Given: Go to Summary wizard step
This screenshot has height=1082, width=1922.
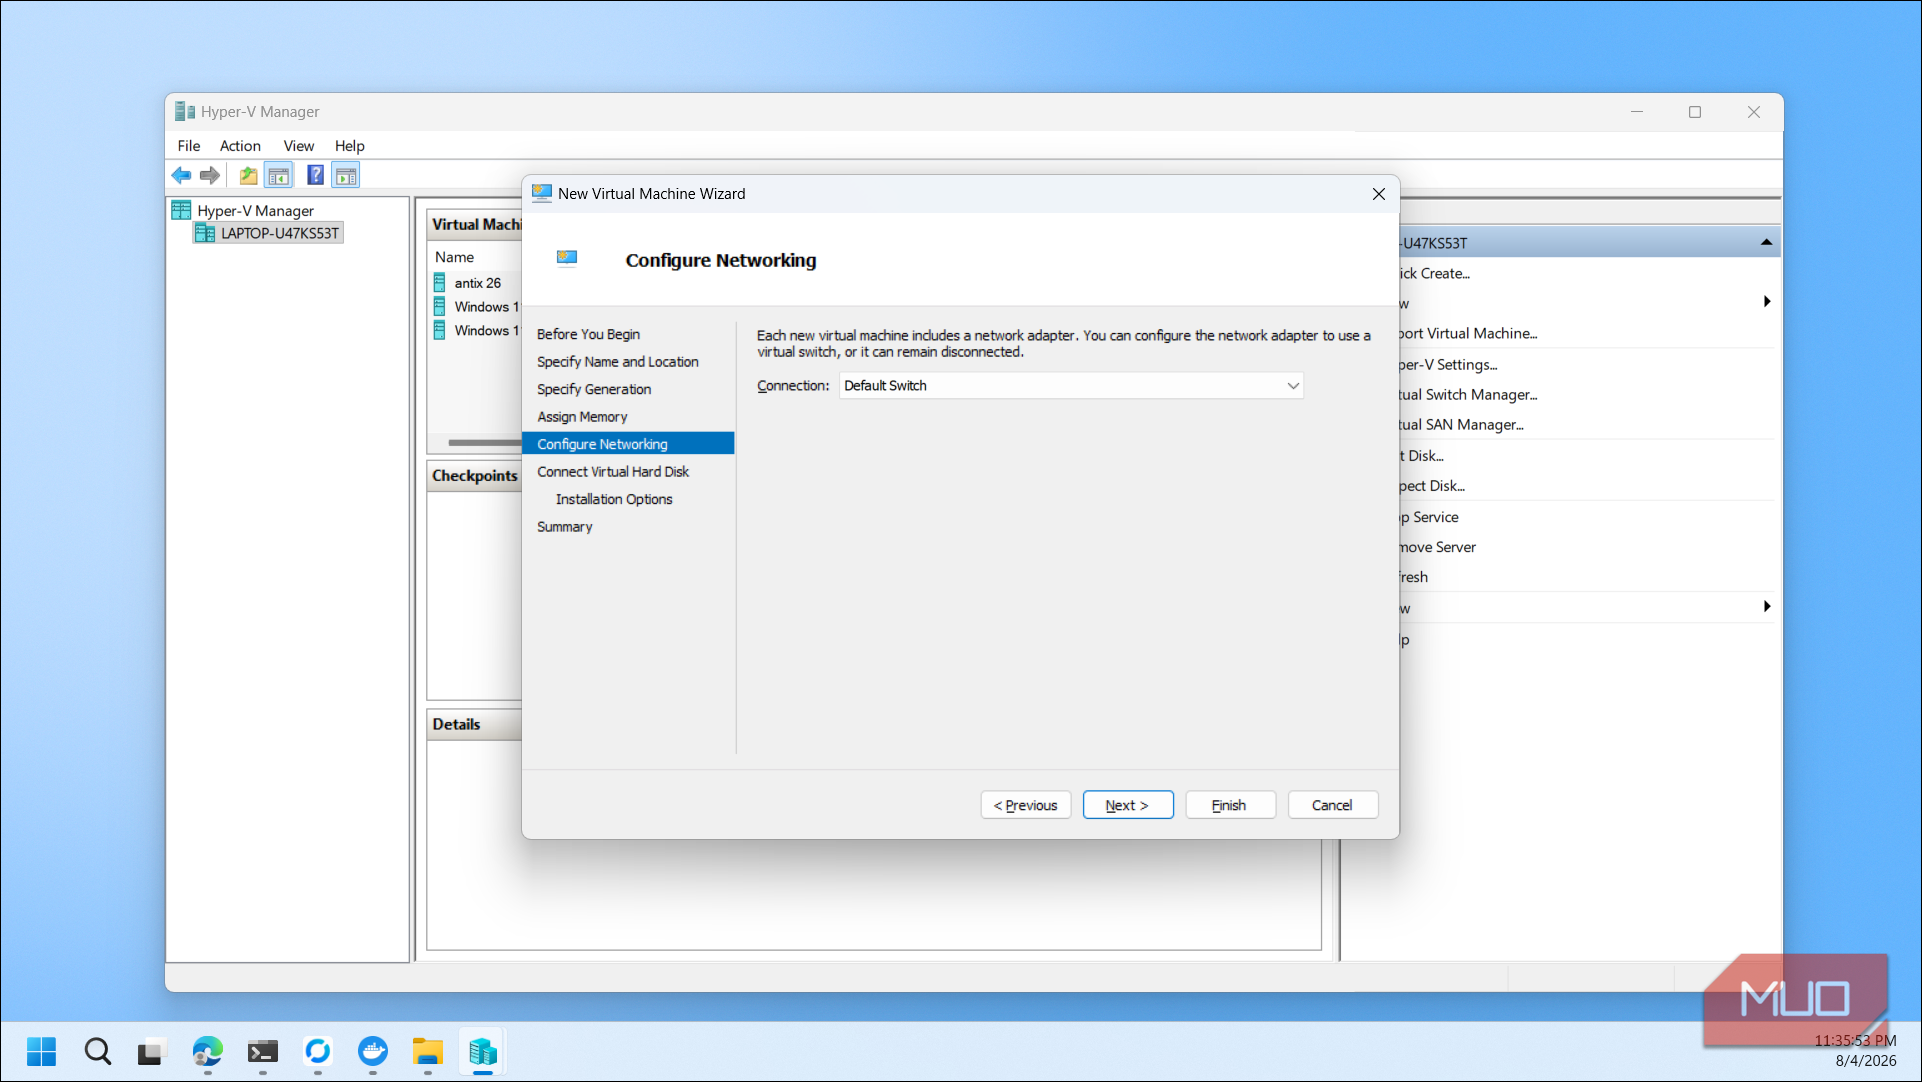Looking at the screenshot, I should pos(564,527).
